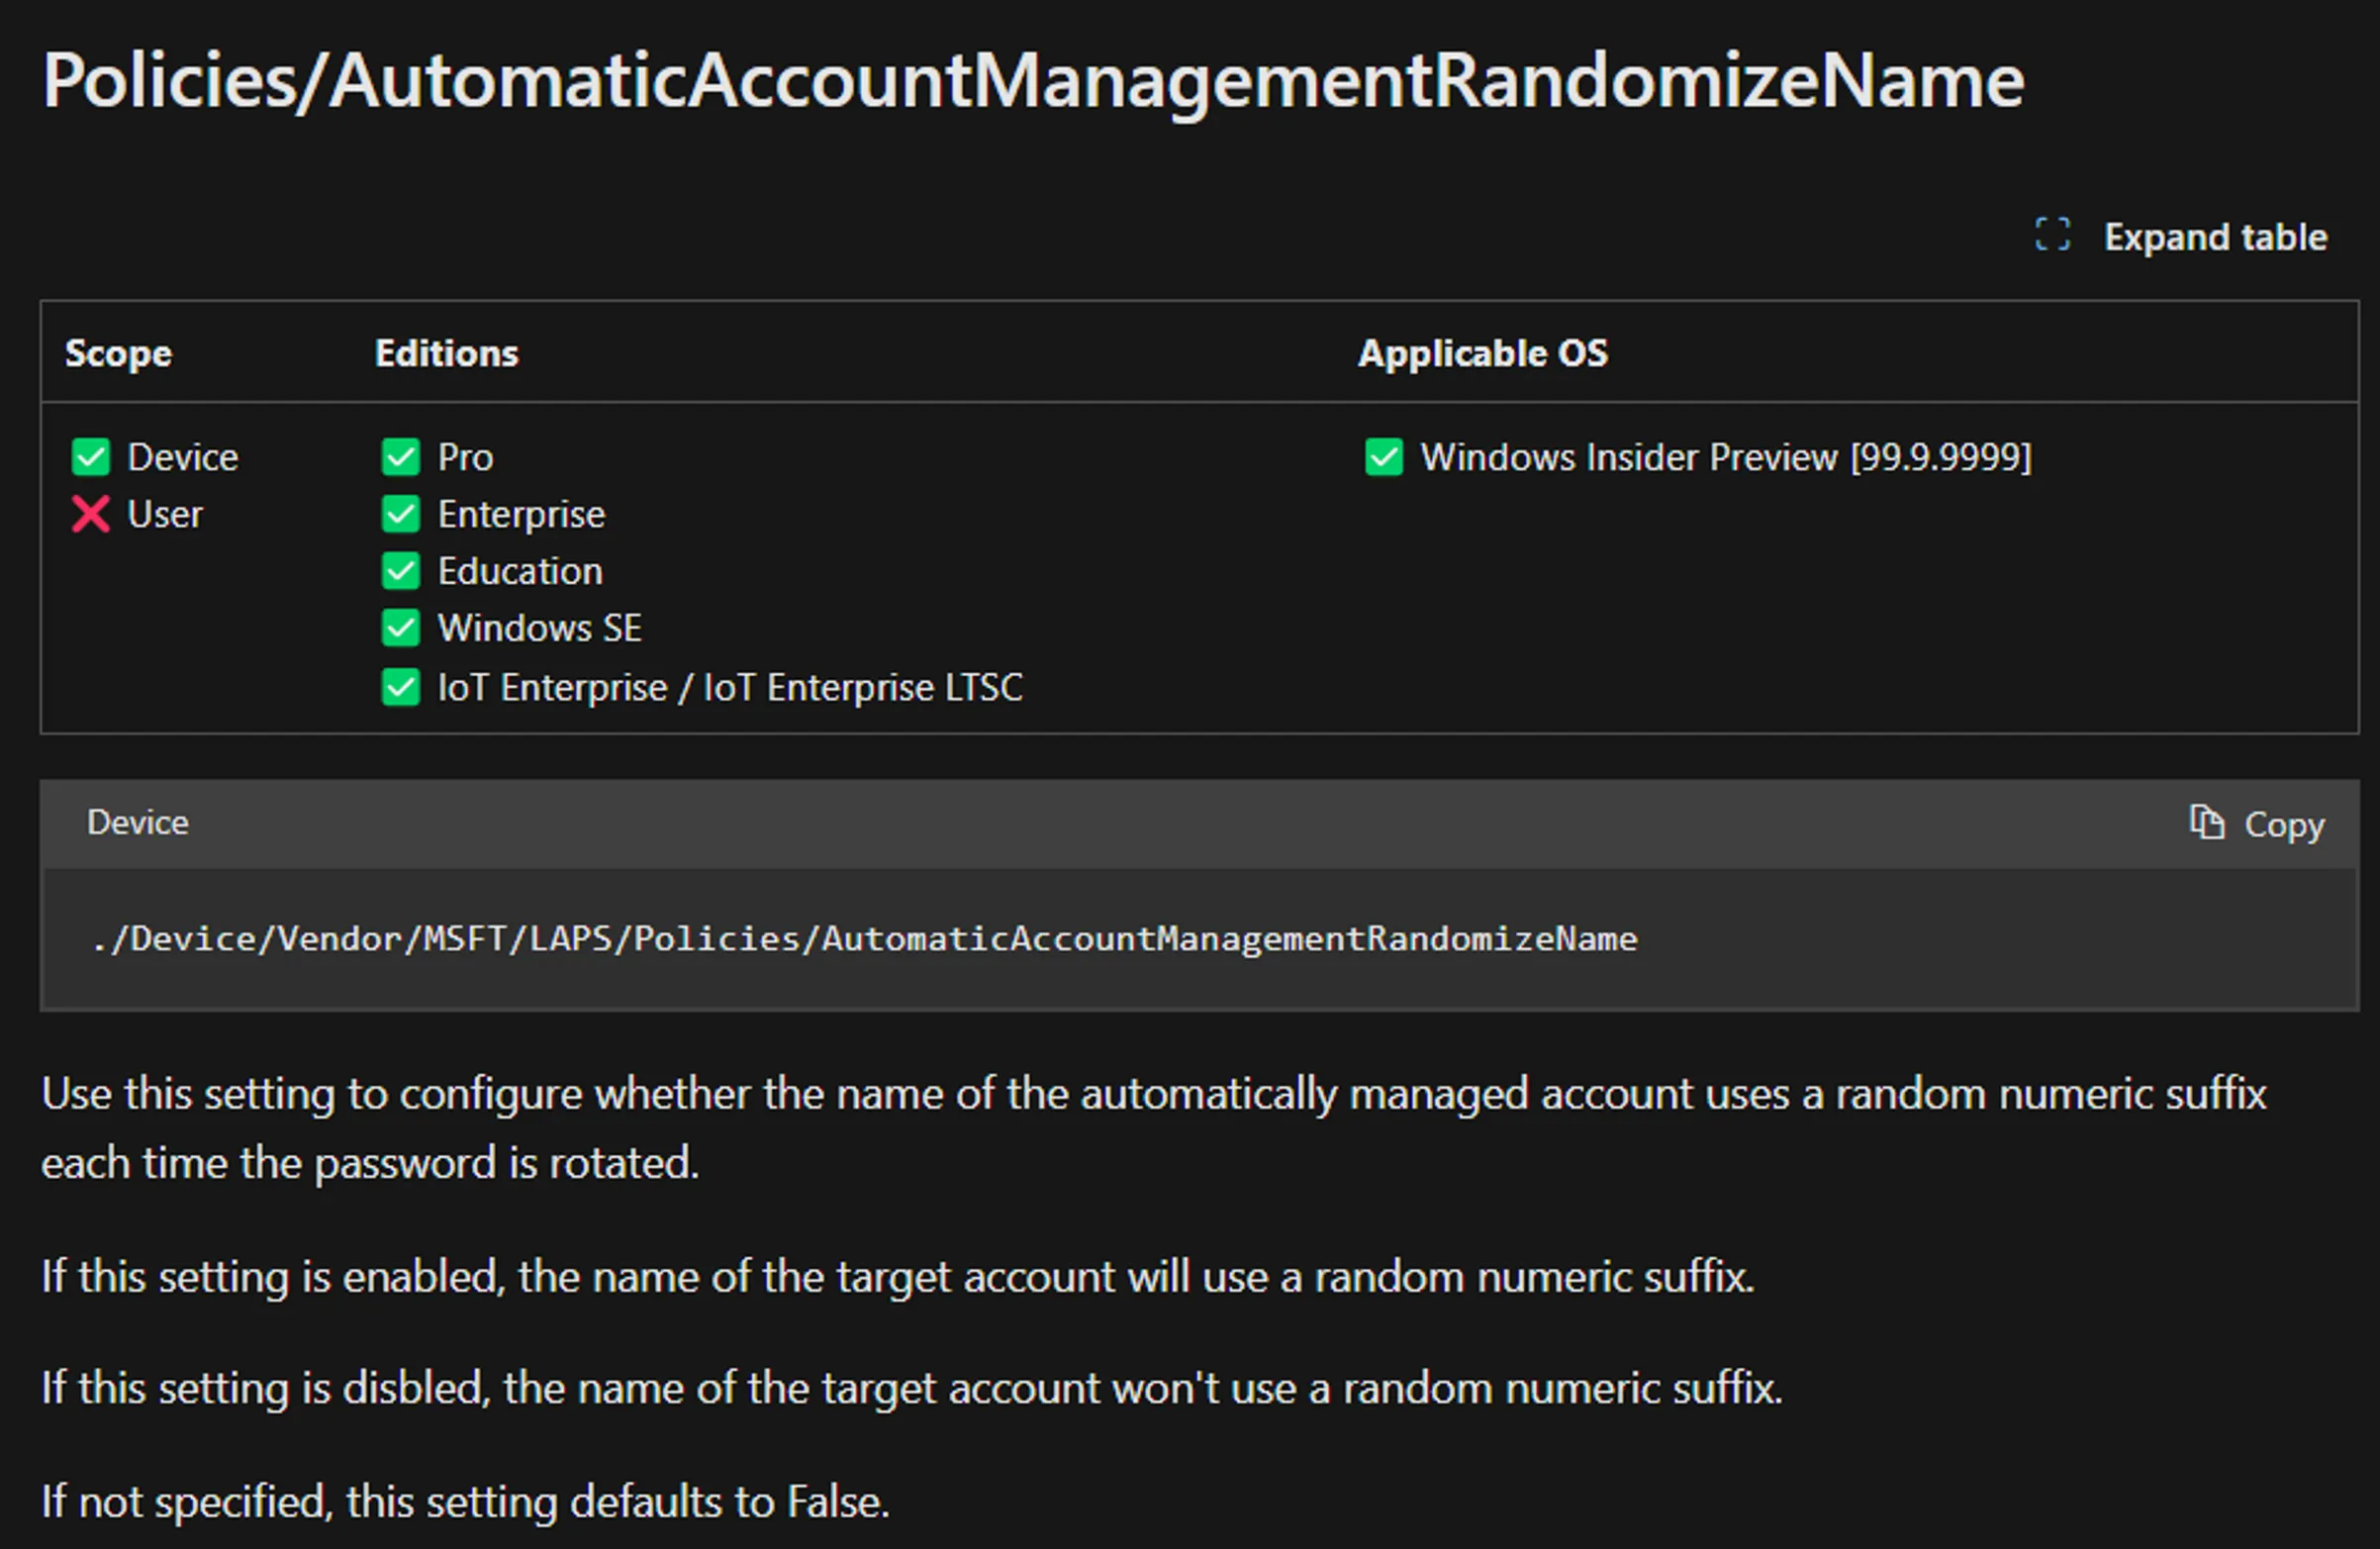Click the ./Device/Vendor/MSFT/LAPS policy path code

click(864, 939)
